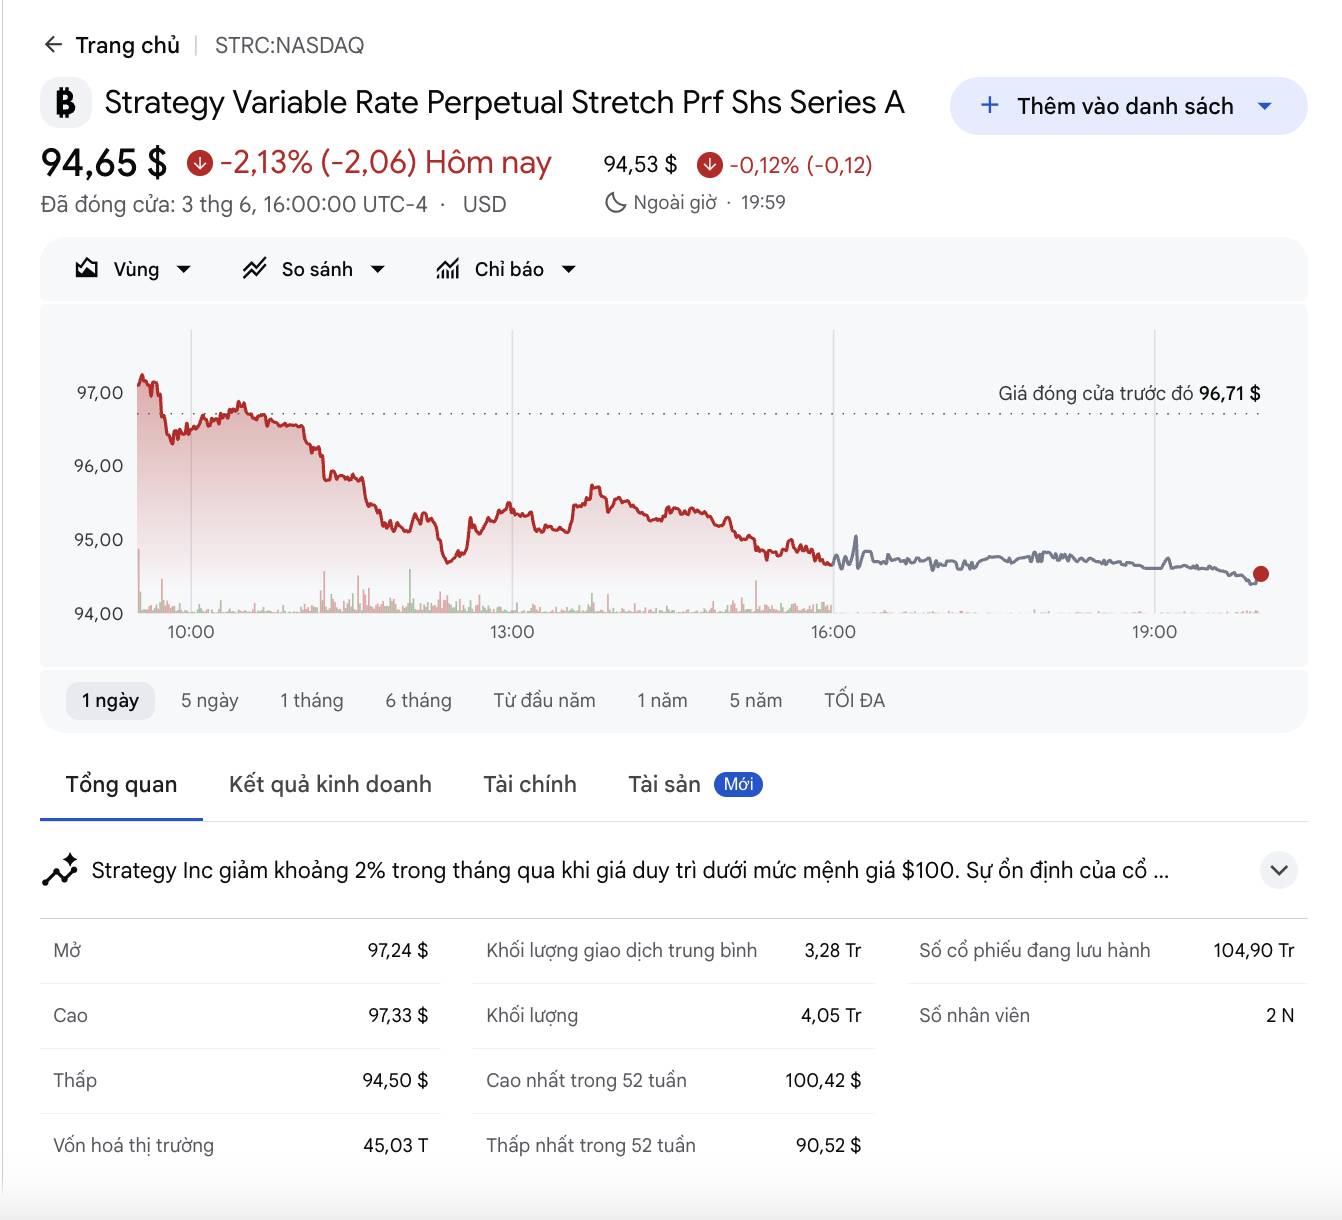Switch to Kết quả kinh doanh tab
Screen dimensions: 1342x1220
[330, 784]
